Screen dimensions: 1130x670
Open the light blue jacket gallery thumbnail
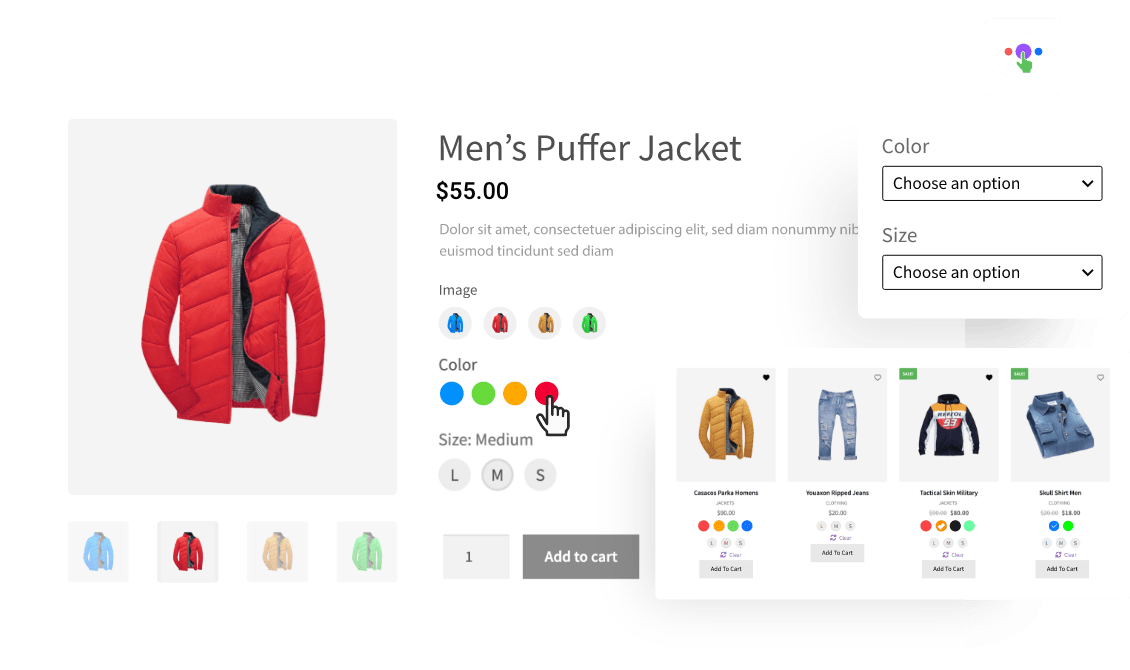[98, 552]
